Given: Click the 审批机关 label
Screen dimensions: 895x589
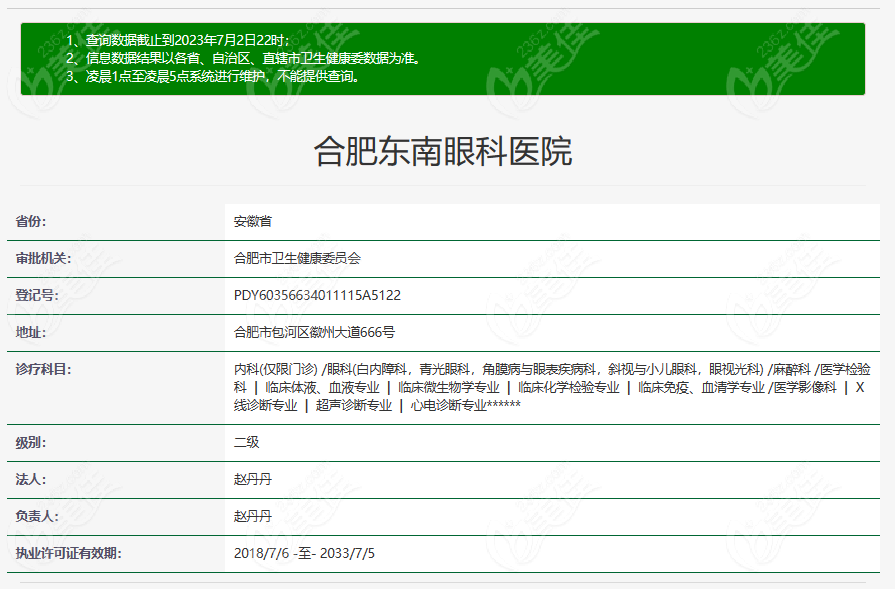Looking at the screenshot, I should [43, 259].
